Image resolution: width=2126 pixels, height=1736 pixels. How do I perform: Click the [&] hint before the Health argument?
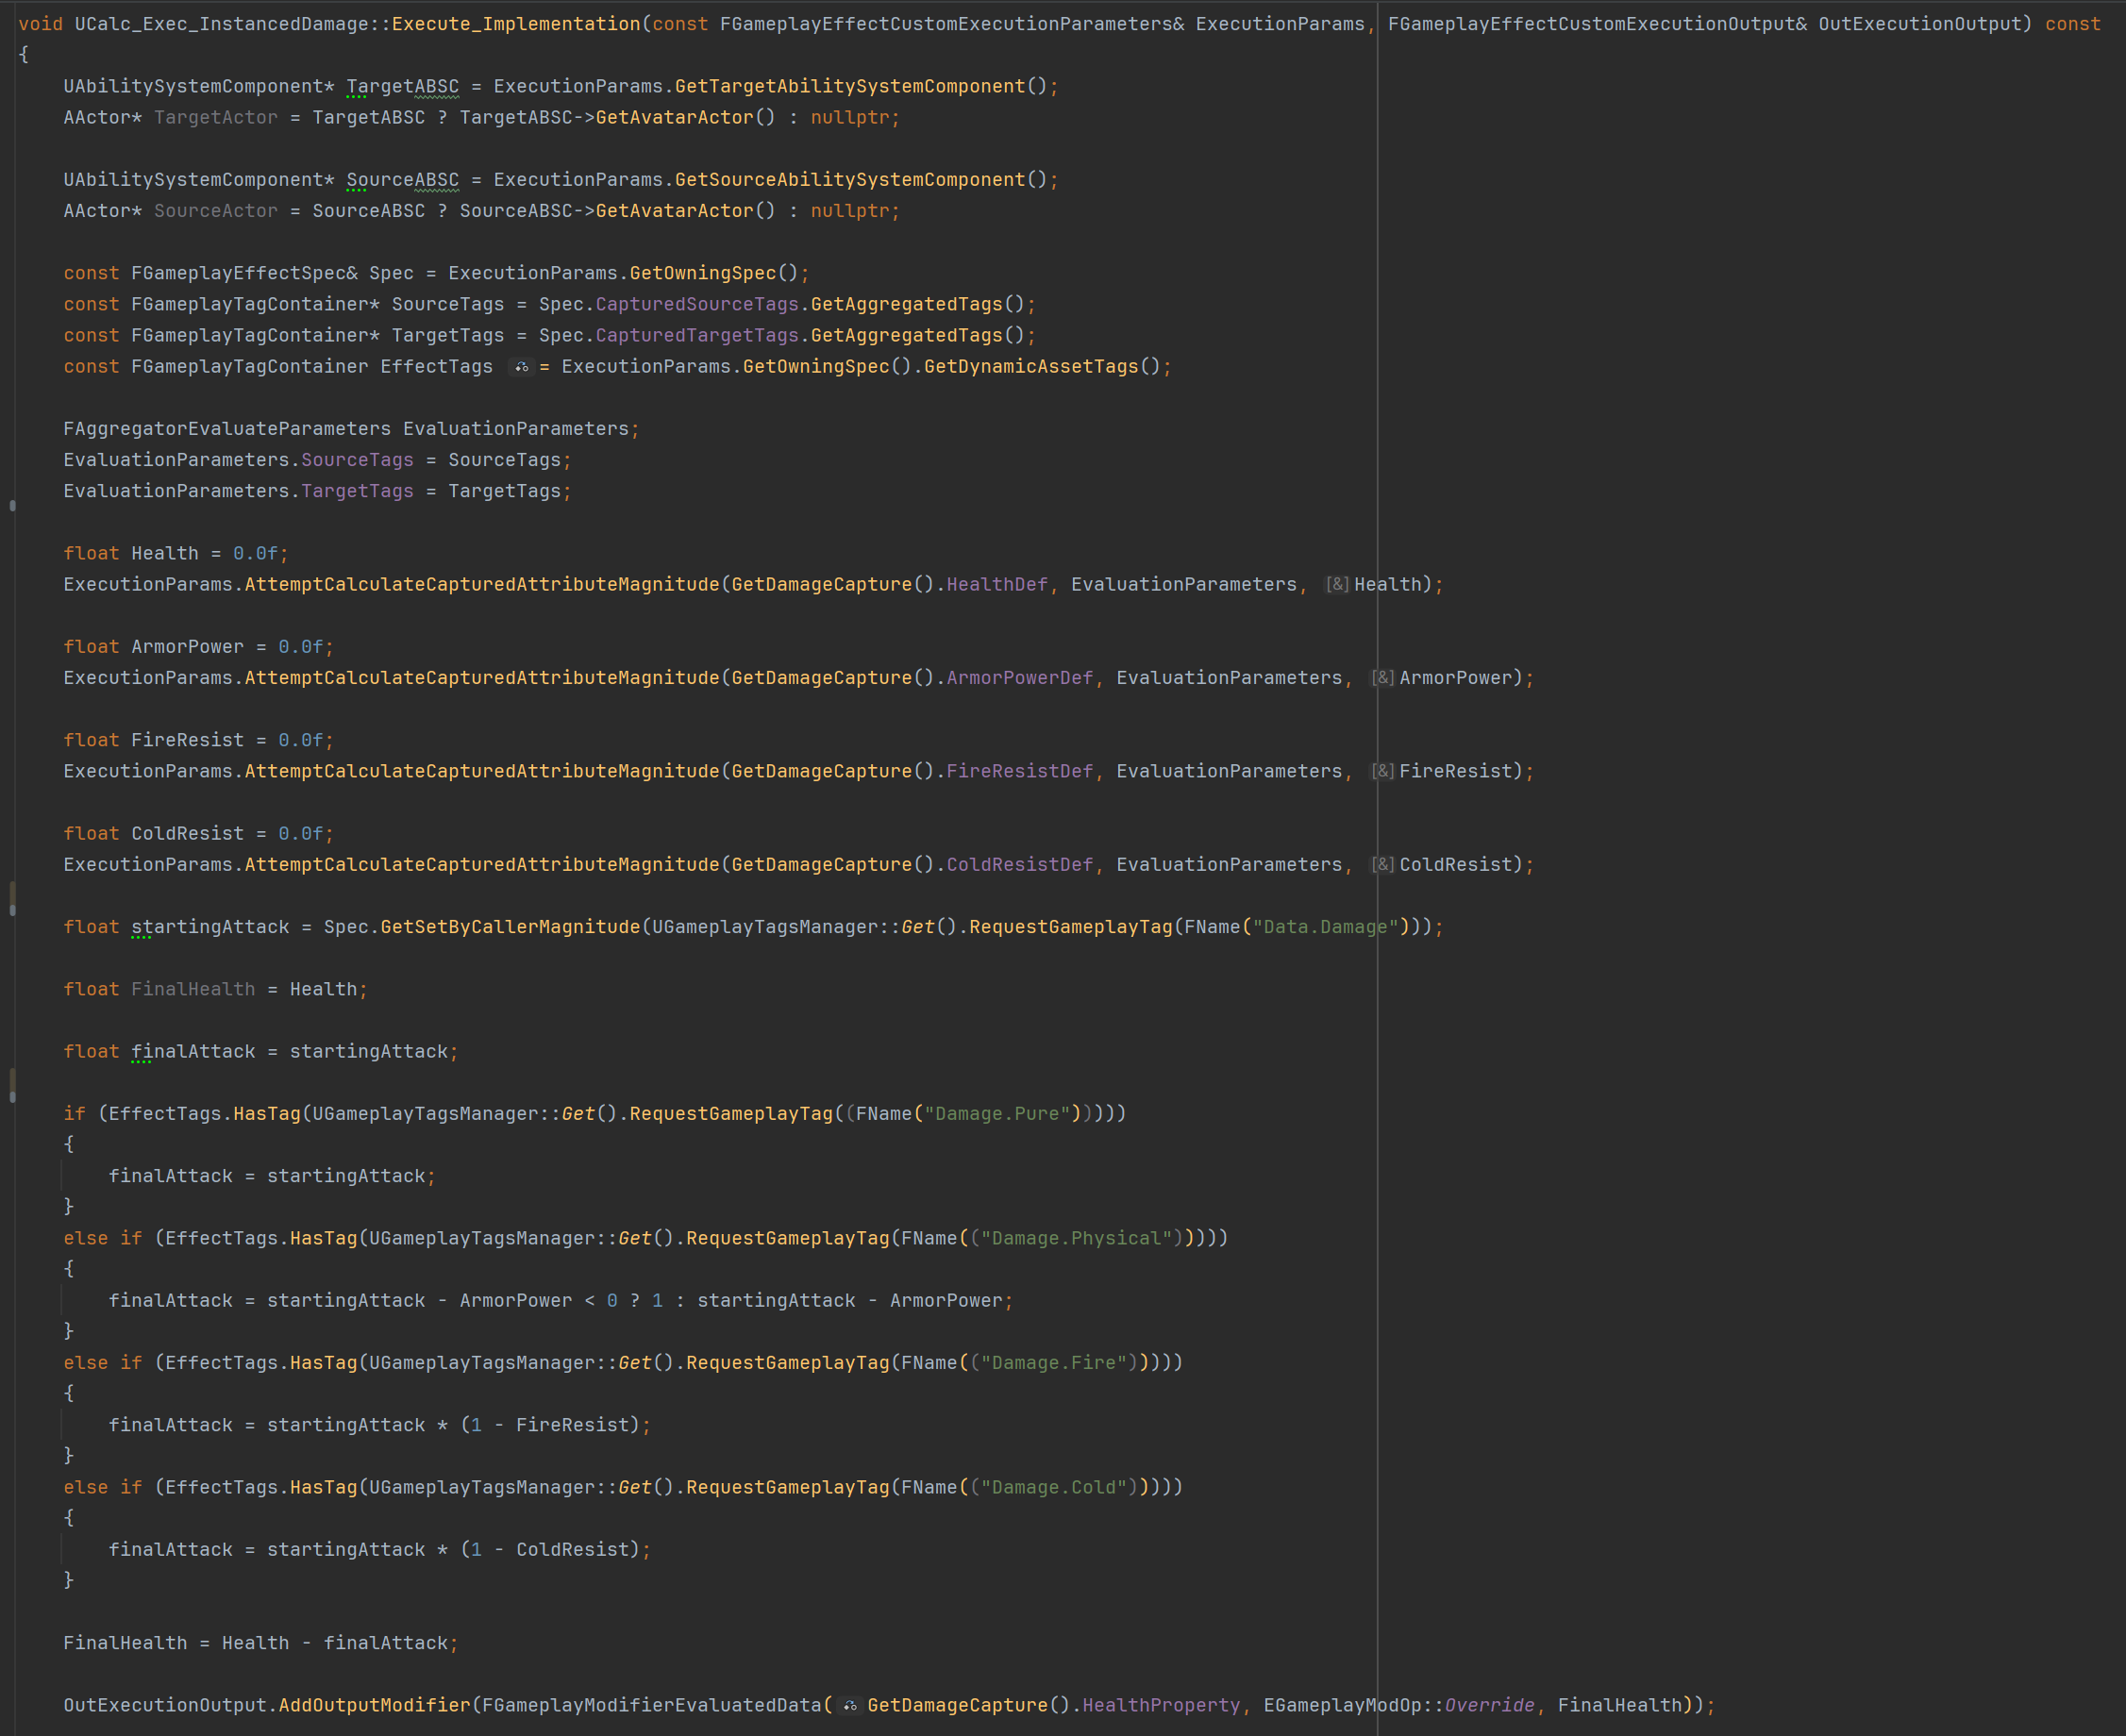[1337, 584]
